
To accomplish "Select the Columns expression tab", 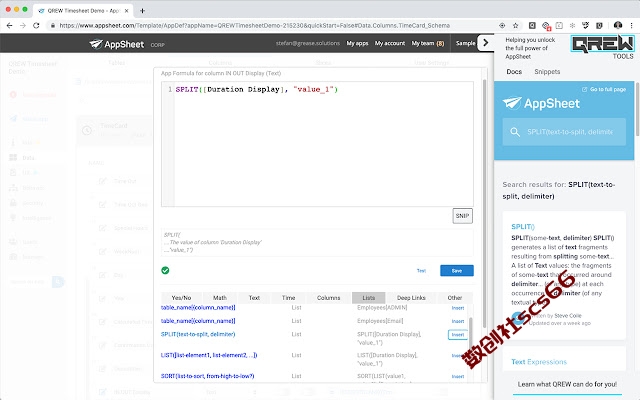I will pos(328,298).
